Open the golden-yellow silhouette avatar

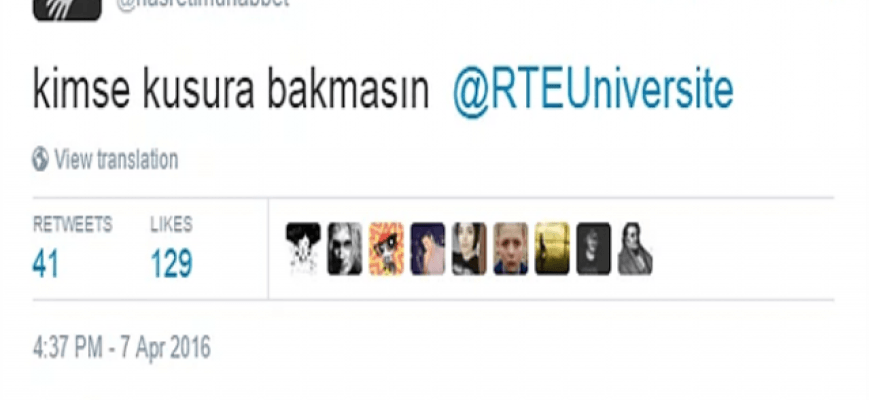[552, 249]
